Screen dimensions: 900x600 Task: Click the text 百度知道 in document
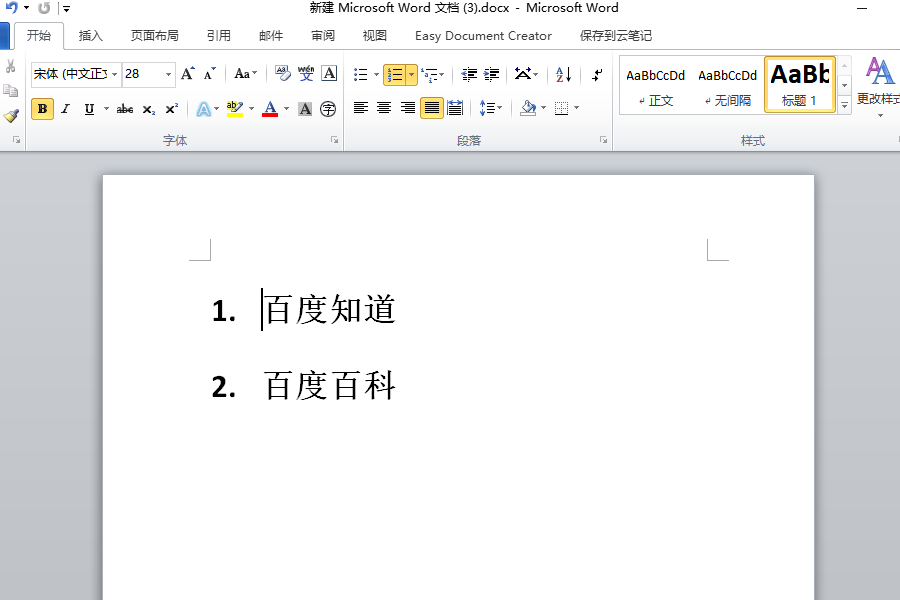[x=330, y=309]
